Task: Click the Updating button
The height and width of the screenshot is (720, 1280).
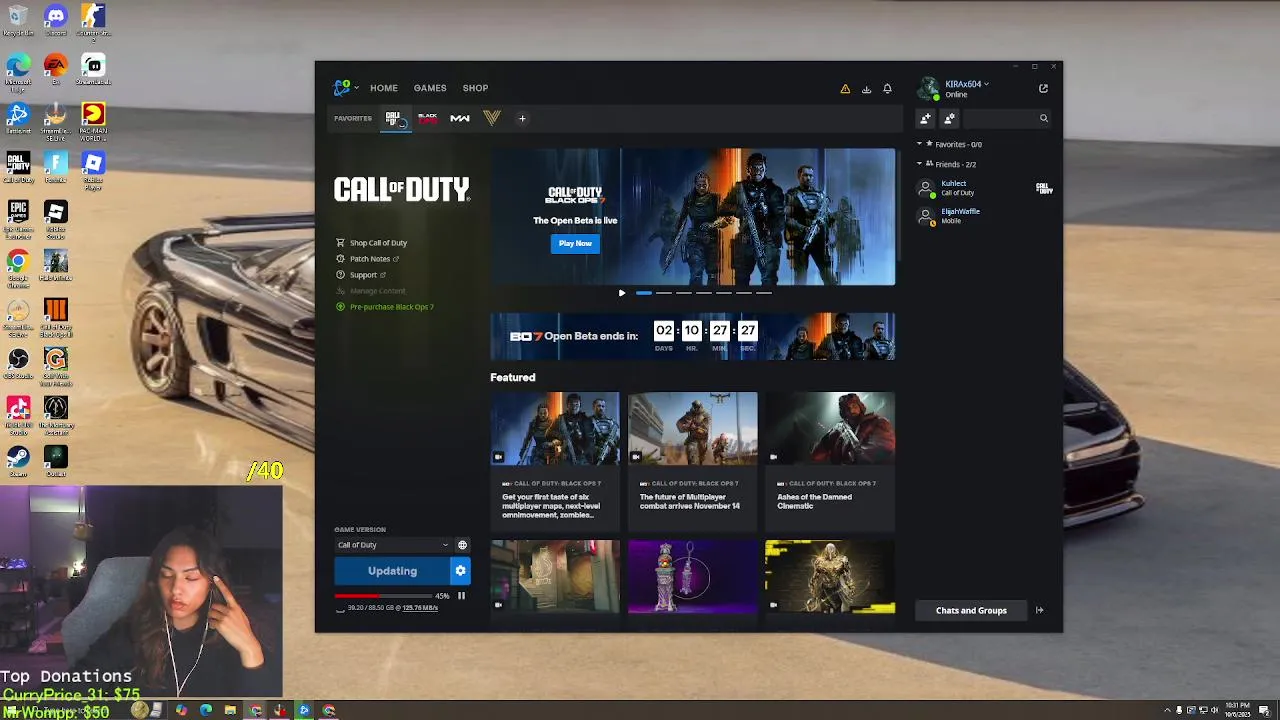Action: (x=392, y=571)
